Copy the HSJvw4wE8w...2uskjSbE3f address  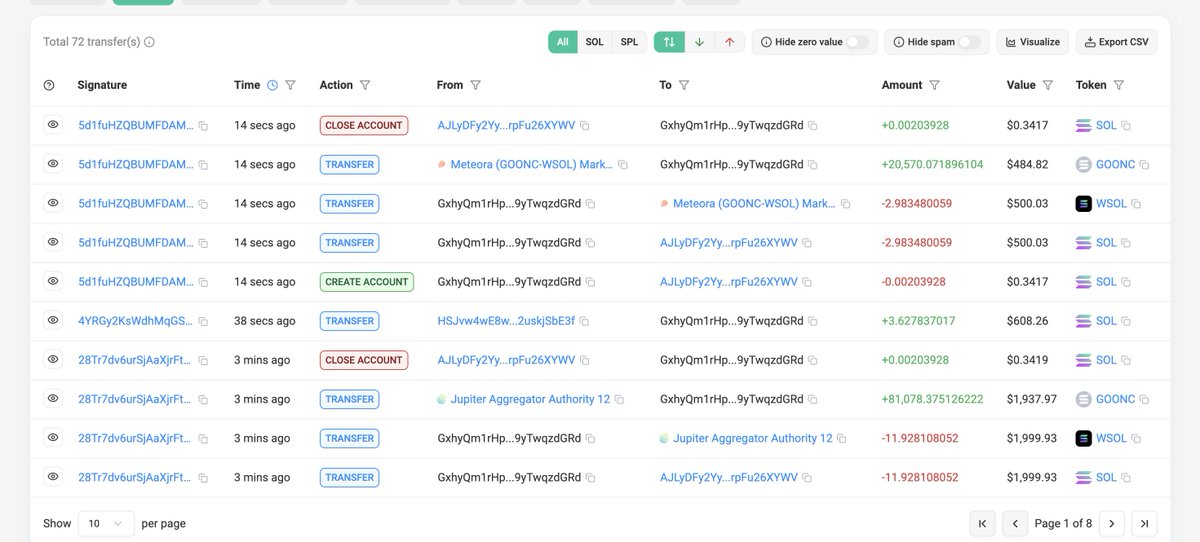coord(584,321)
